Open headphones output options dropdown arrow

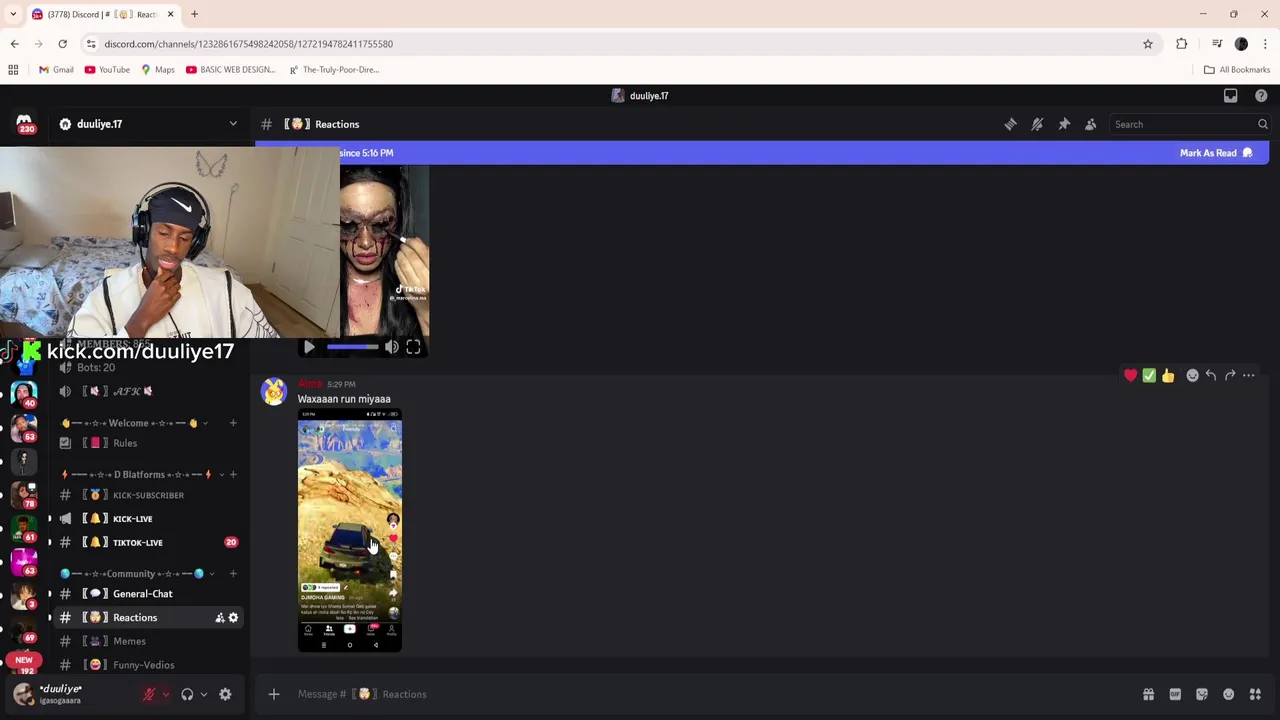(x=203, y=694)
